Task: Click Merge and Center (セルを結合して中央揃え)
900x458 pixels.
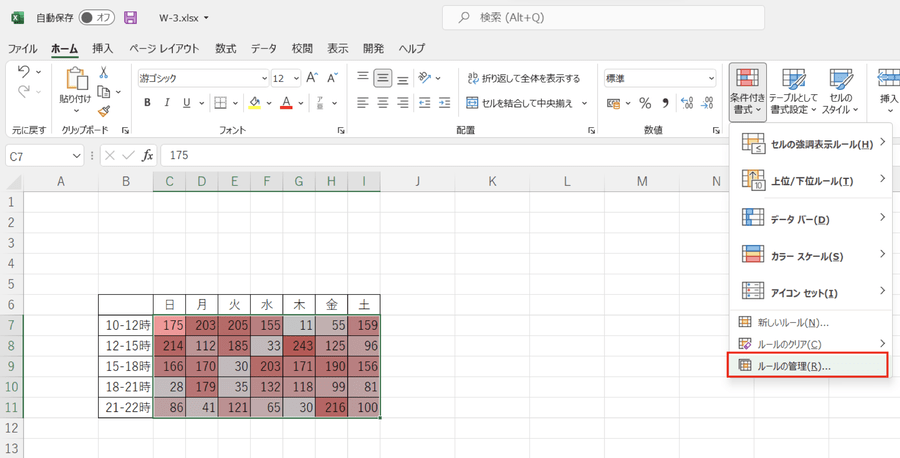Action: (519, 103)
